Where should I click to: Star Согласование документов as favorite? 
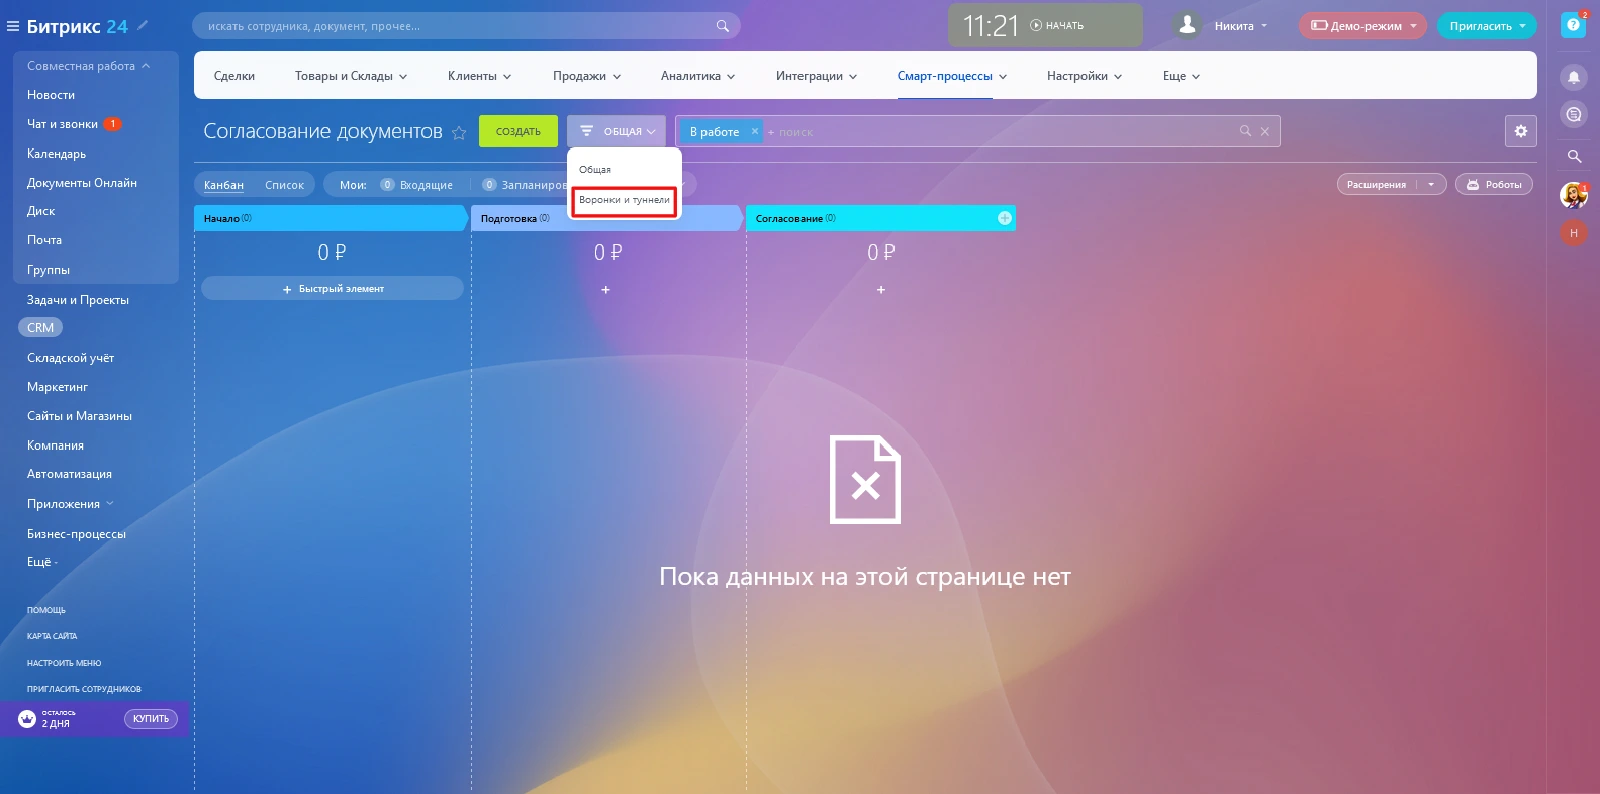pos(459,133)
